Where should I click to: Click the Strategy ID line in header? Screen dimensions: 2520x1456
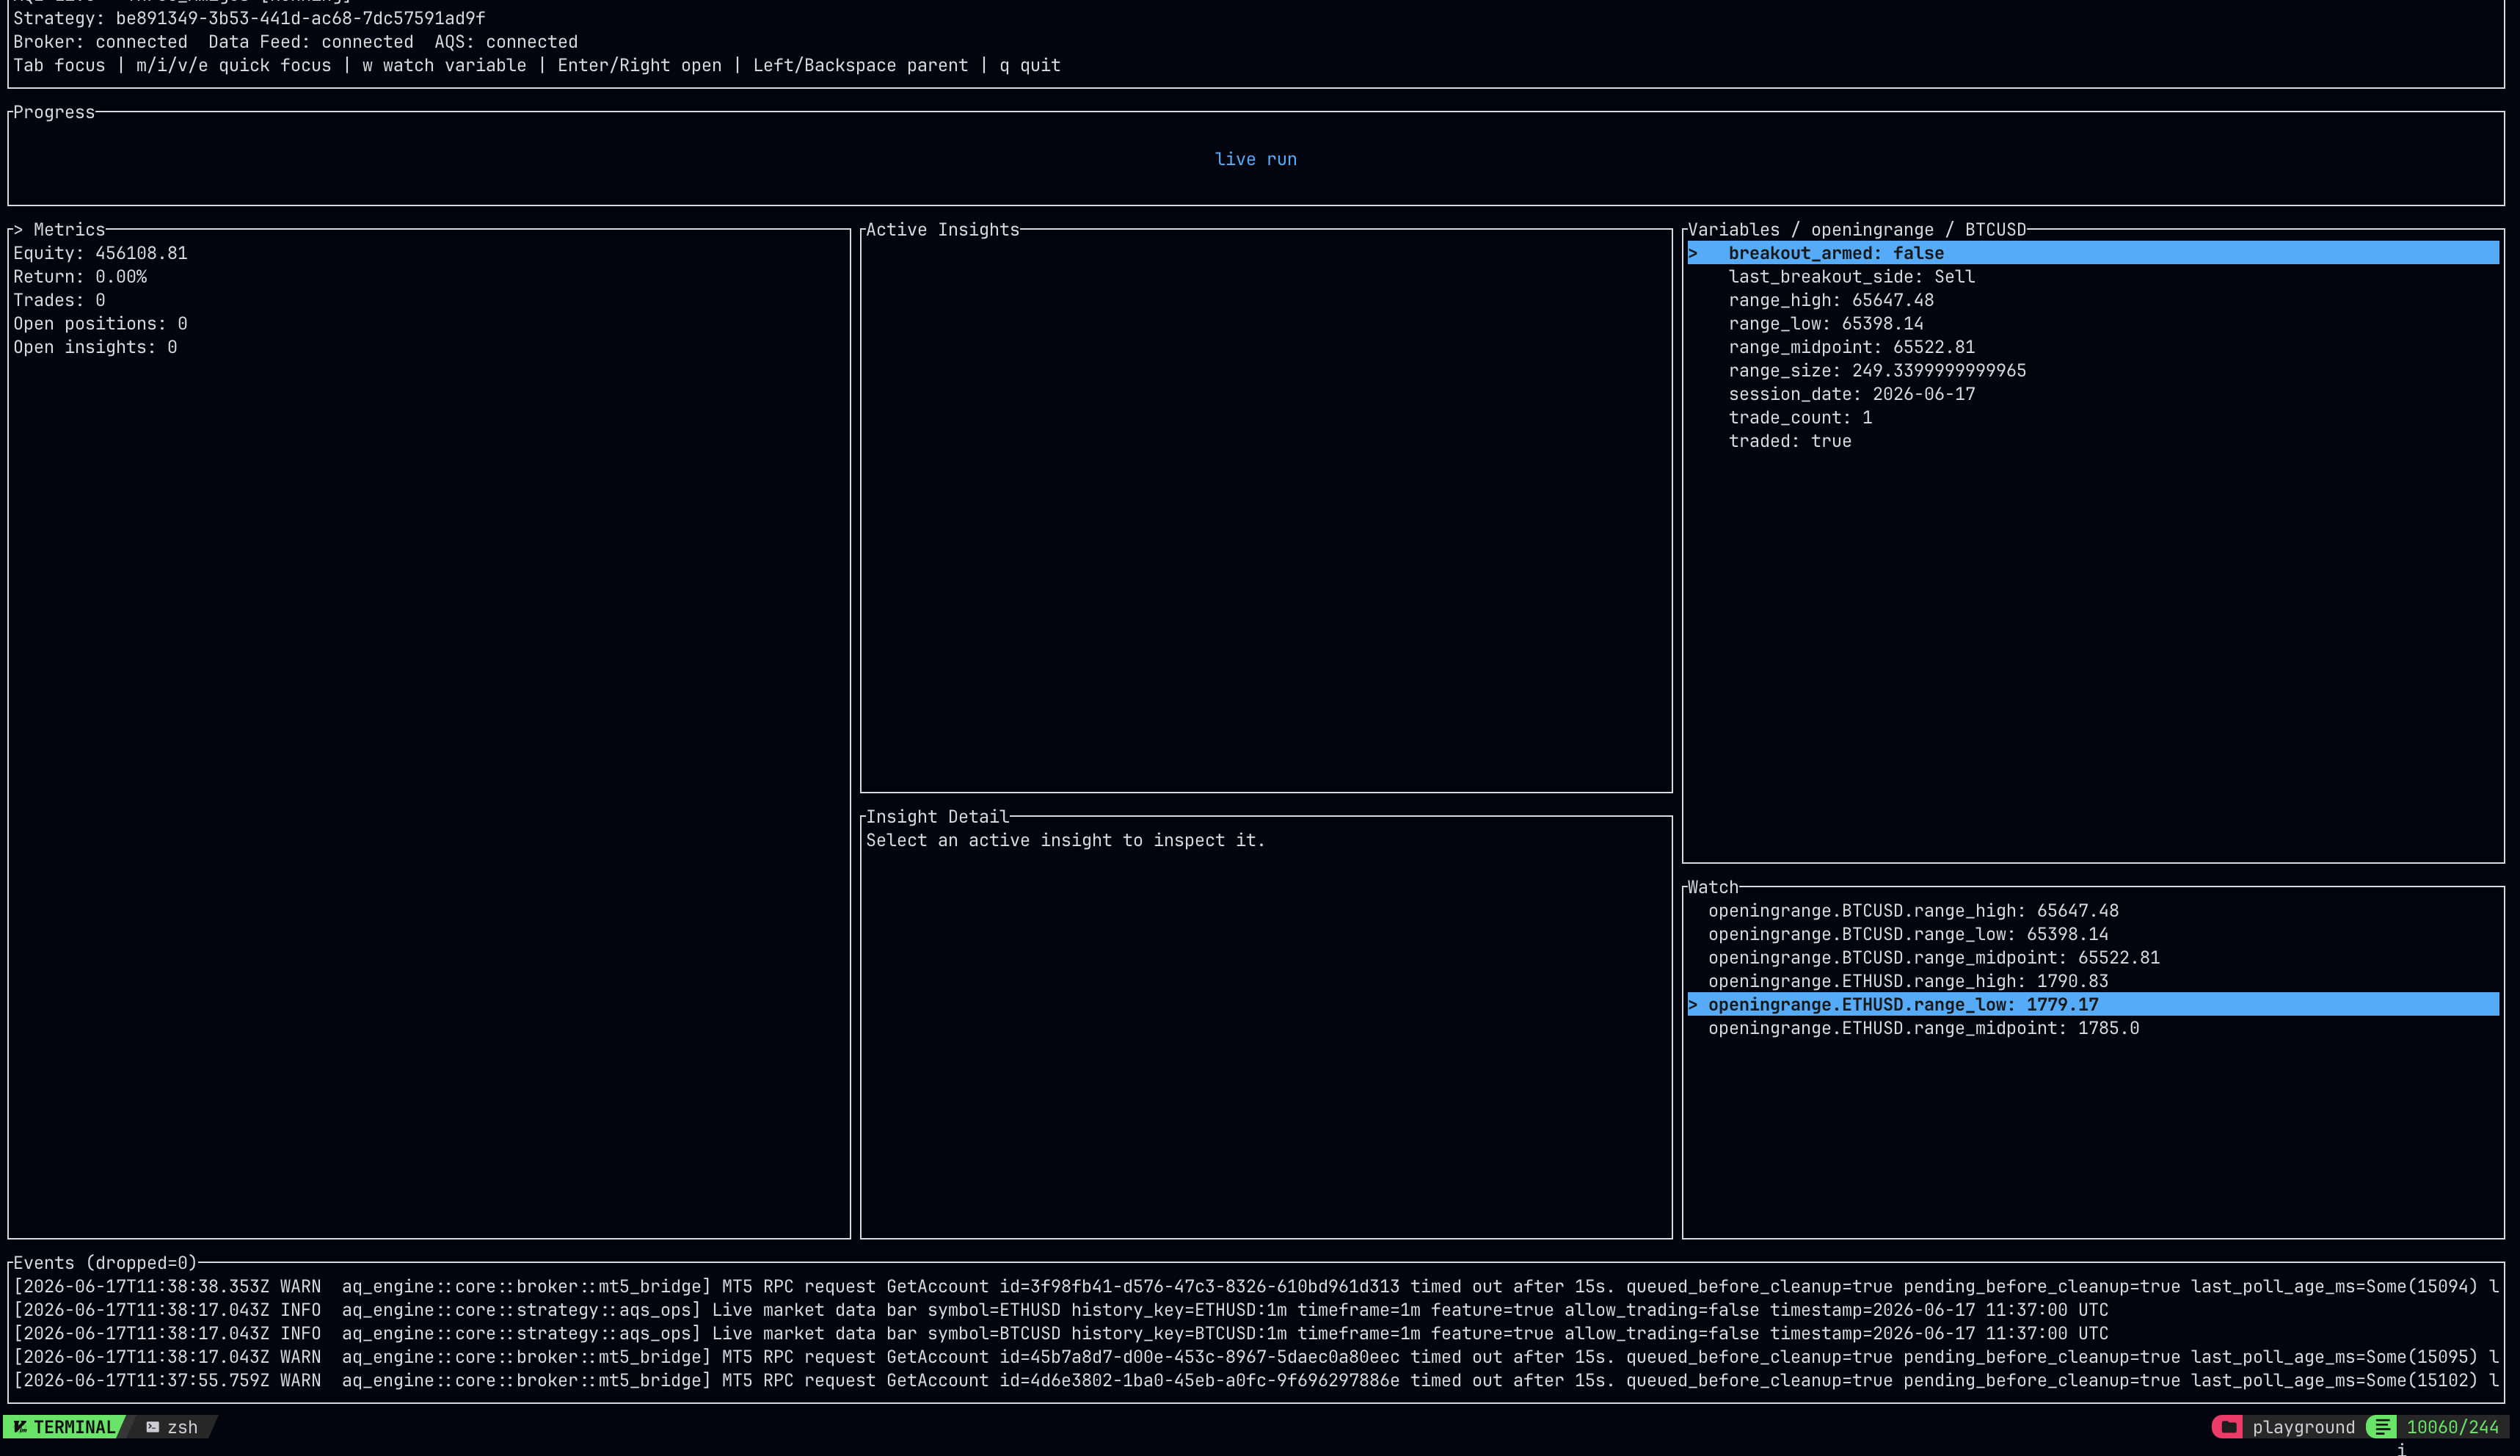[x=249, y=18]
